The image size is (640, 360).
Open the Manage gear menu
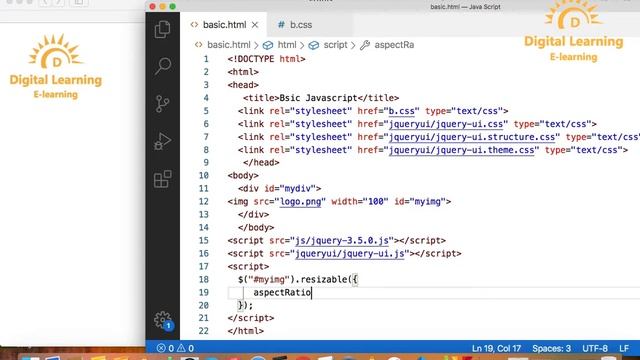163,320
